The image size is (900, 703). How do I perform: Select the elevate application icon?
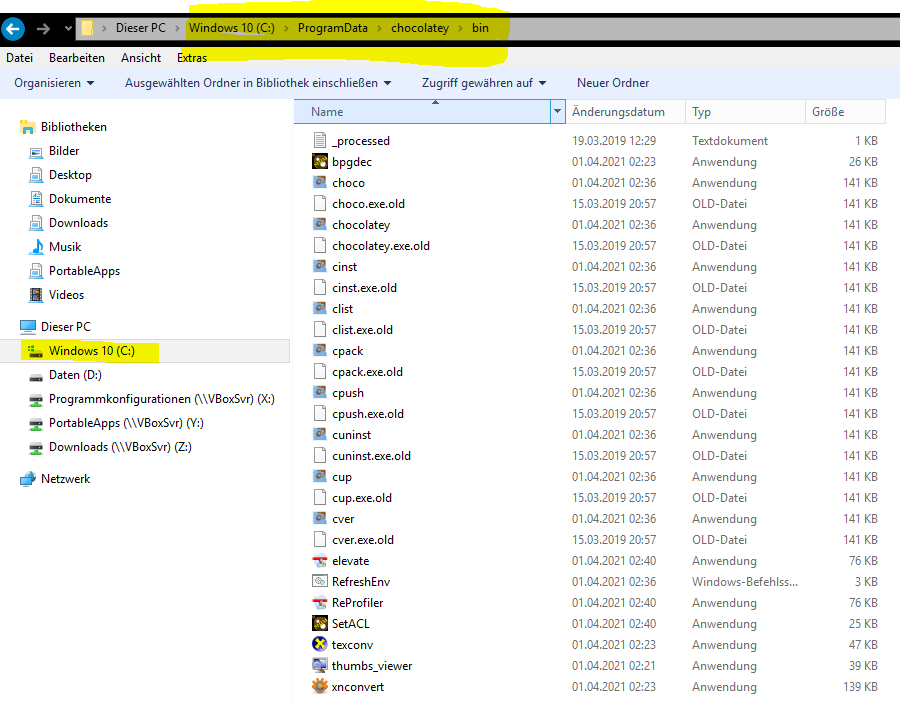[x=320, y=560]
